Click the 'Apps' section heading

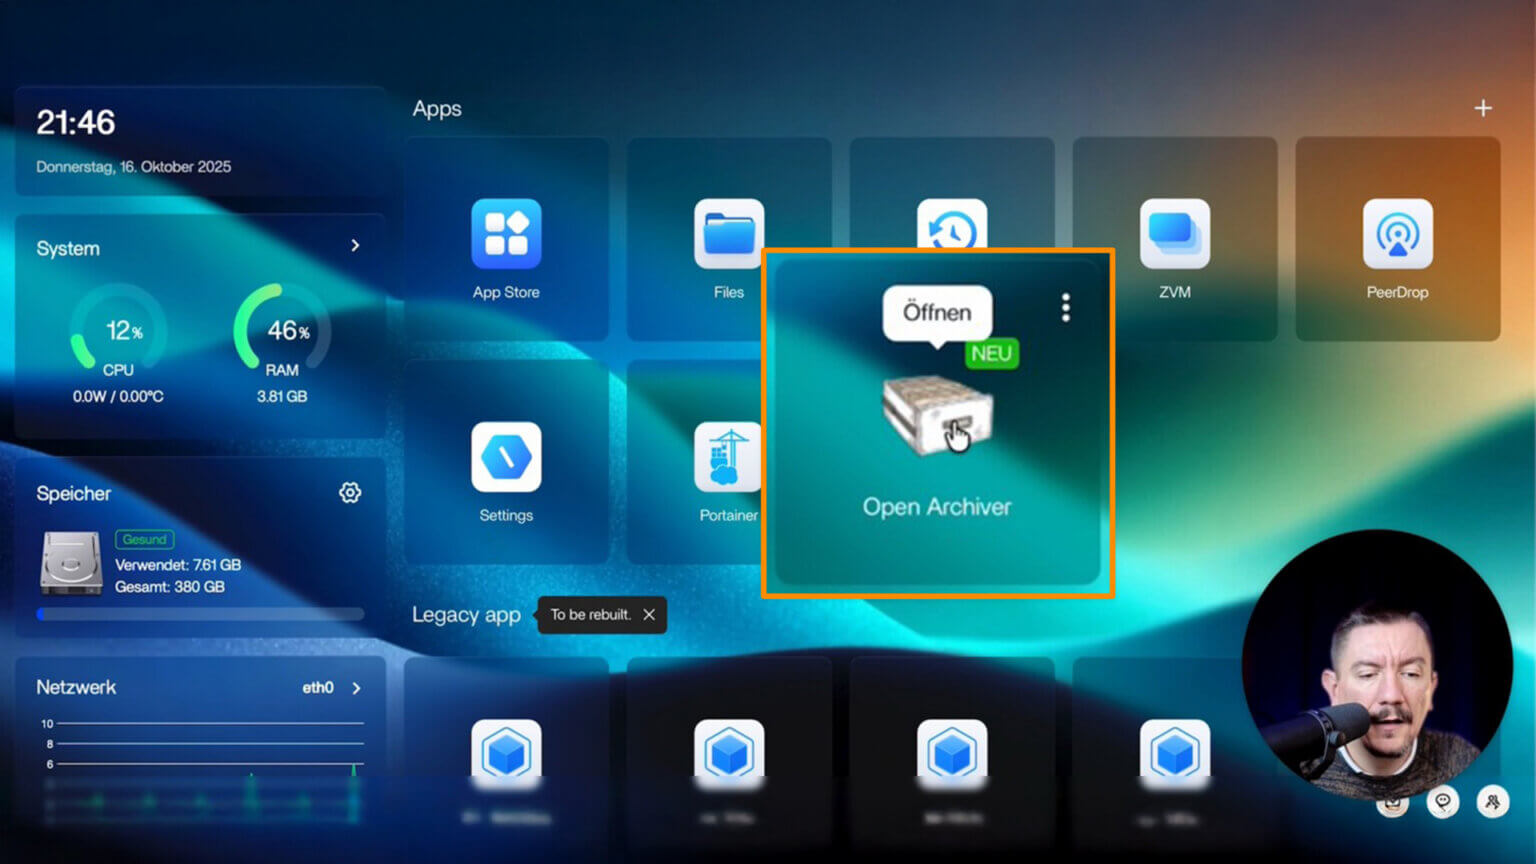437,108
